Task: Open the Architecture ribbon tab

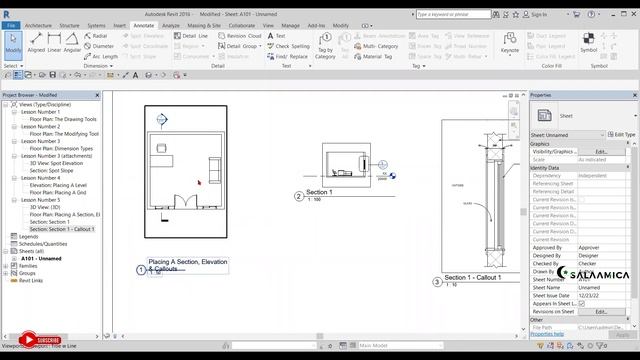Action: coord(38,25)
